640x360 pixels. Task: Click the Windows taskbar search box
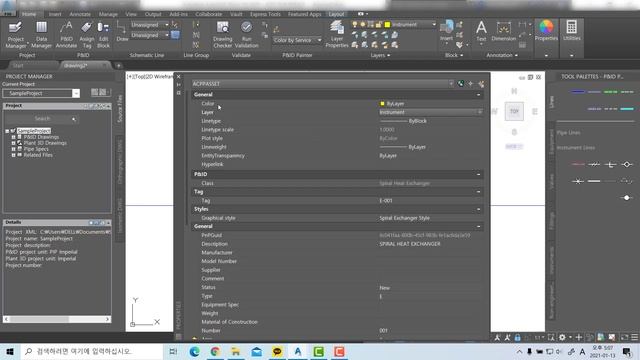point(92,351)
